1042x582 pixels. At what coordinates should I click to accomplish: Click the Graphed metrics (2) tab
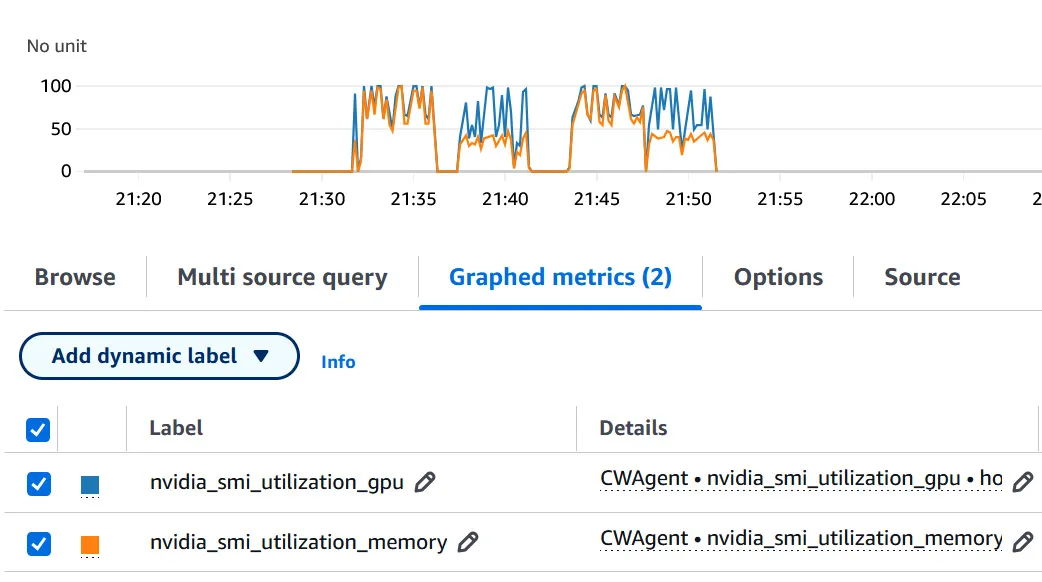click(x=560, y=277)
